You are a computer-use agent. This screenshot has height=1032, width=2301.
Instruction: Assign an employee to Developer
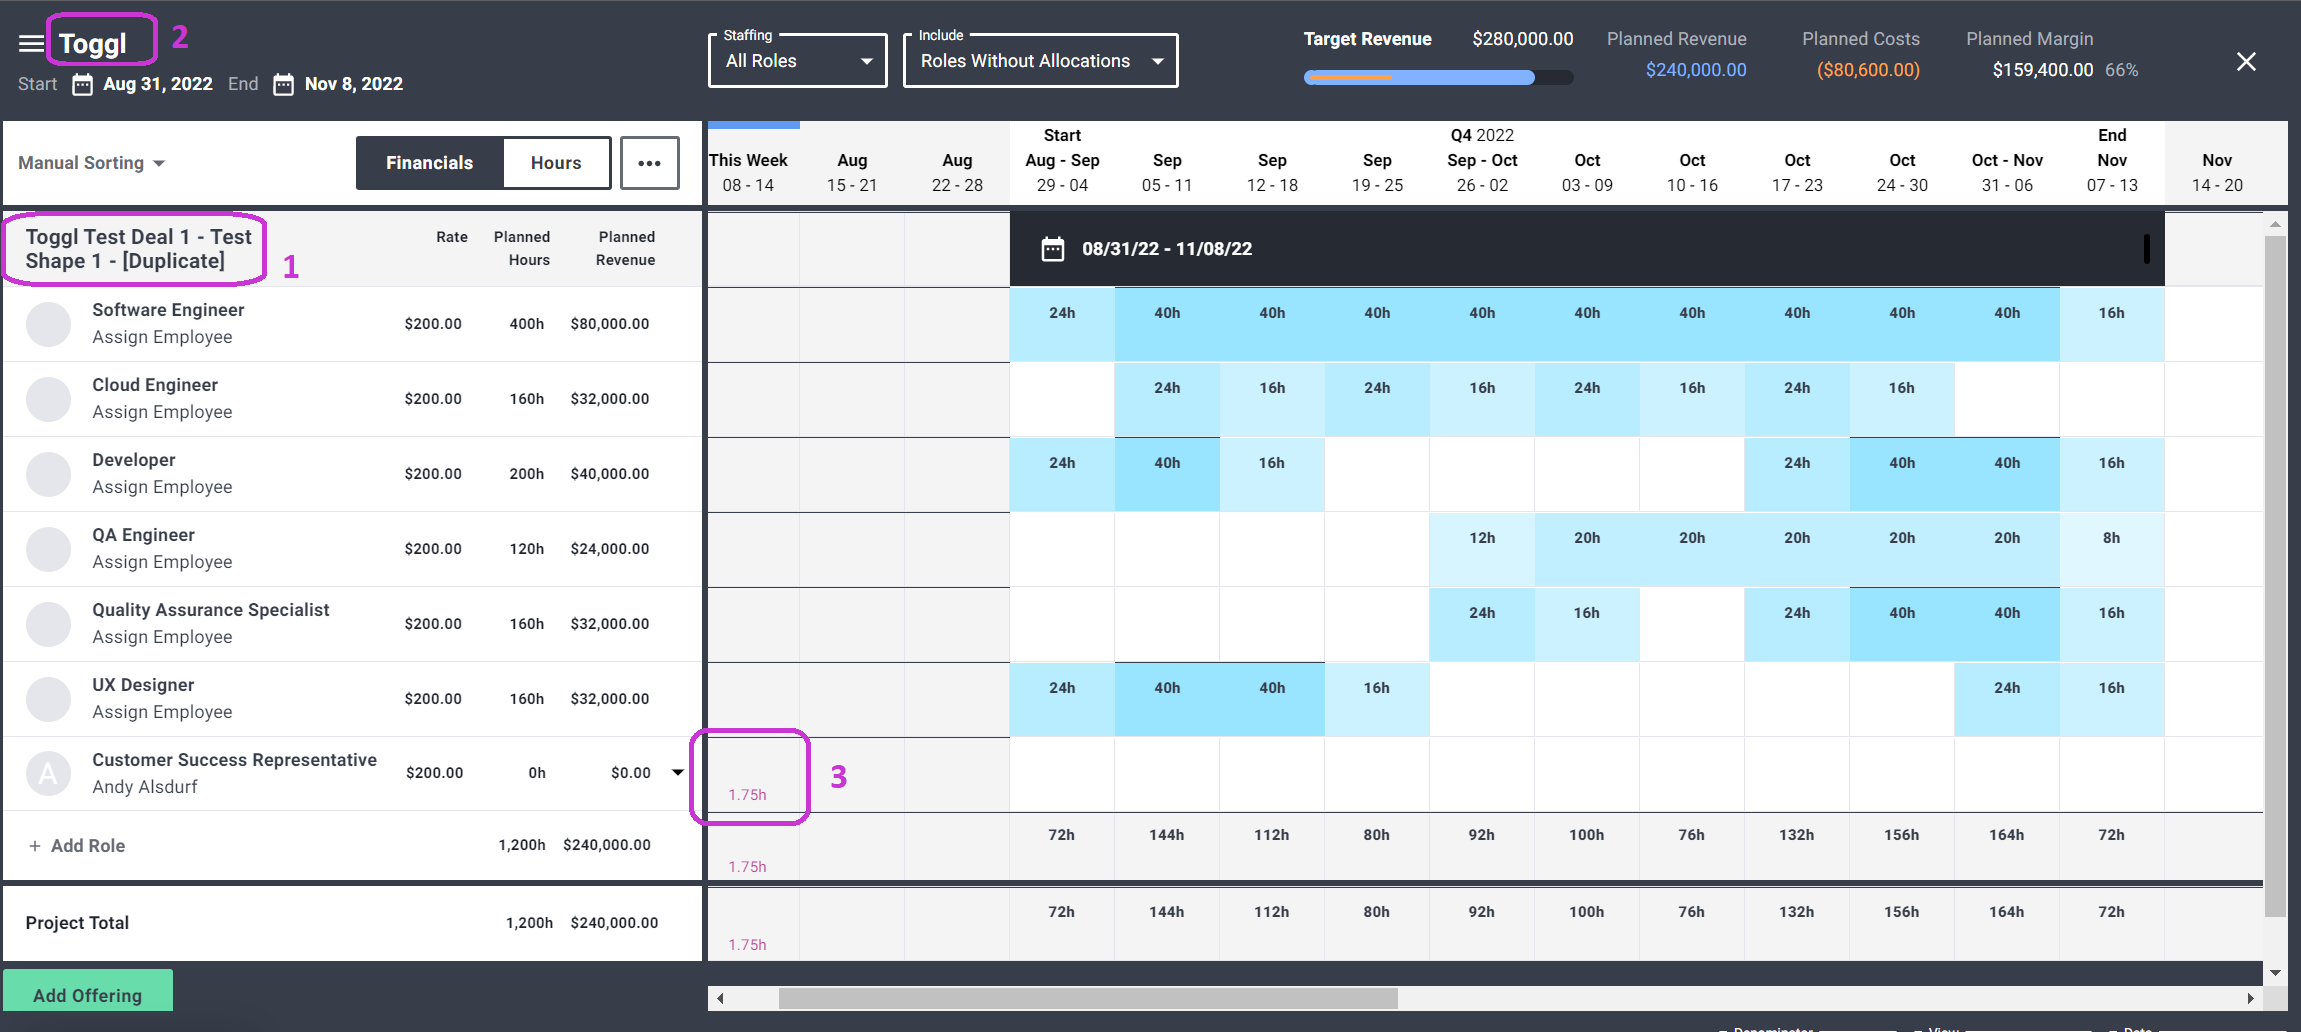pos(162,487)
